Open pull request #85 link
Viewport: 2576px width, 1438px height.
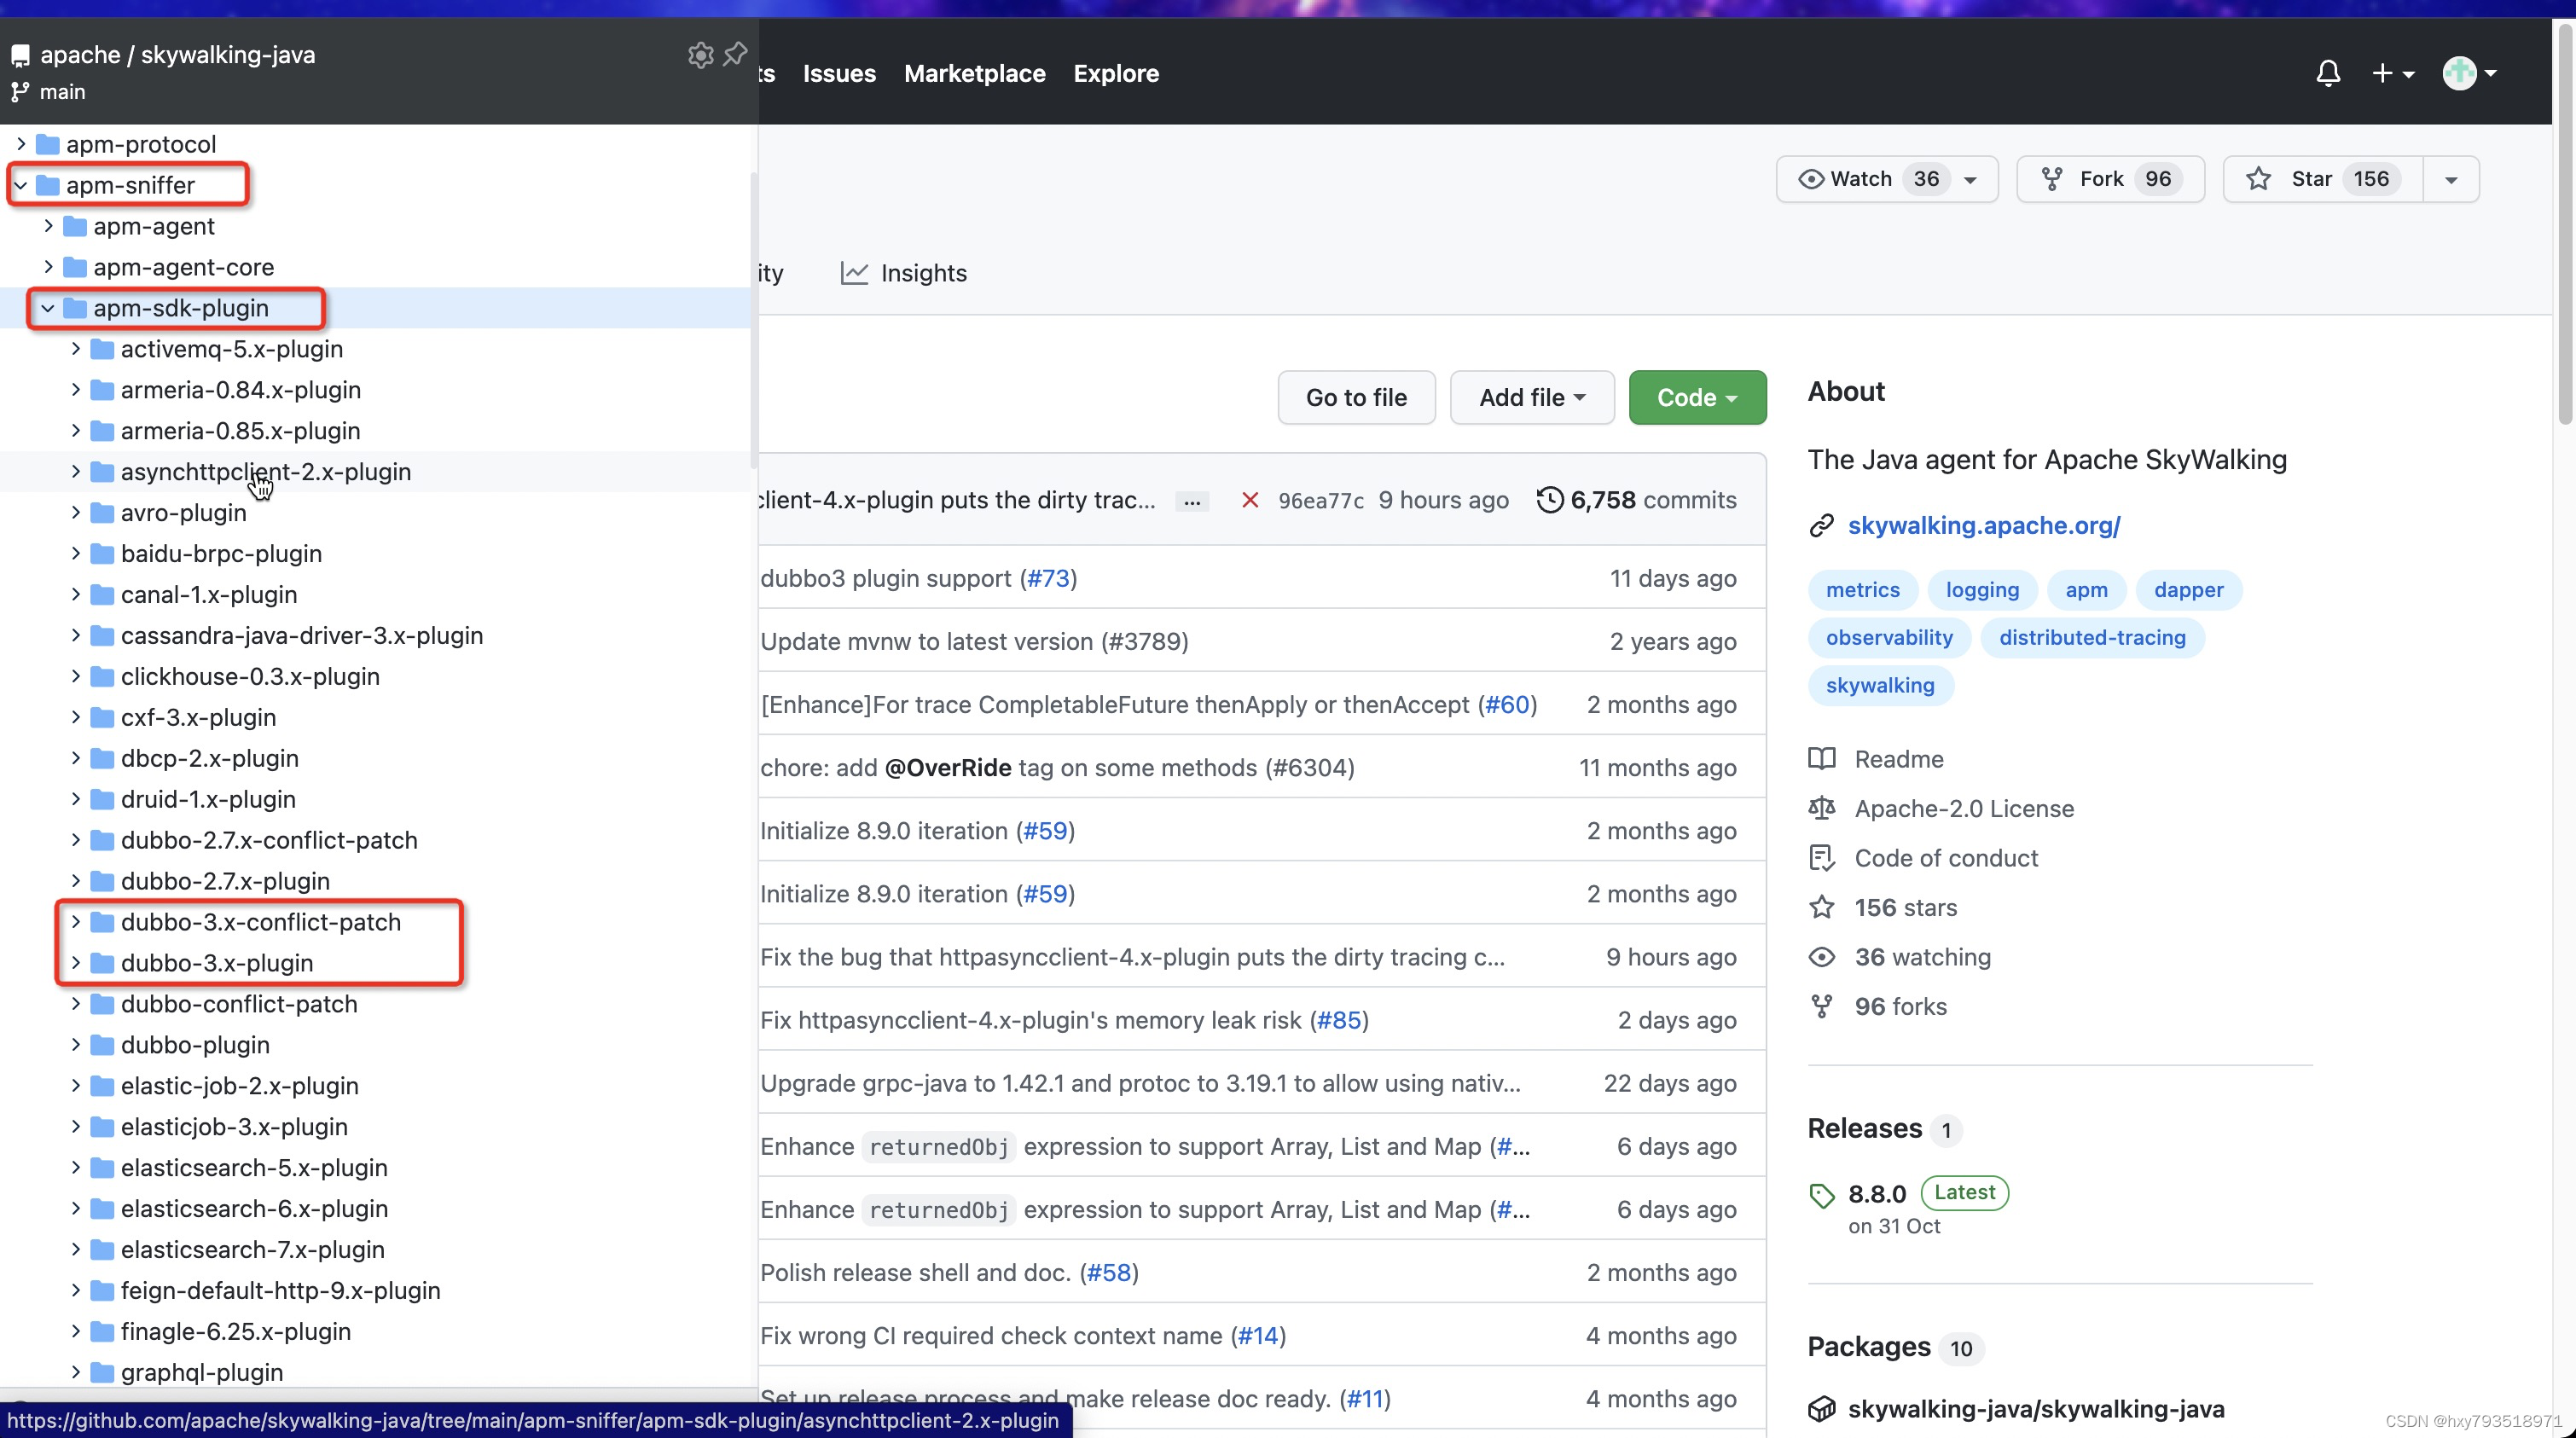[1339, 1020]
